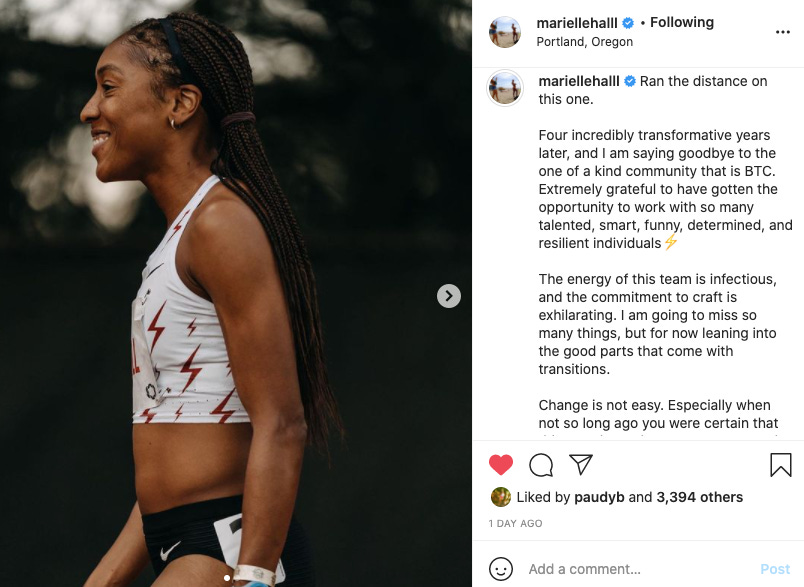The image size is (804, 587).
Task: Save post with the bookmark icon
Action: tap(780, 464)
